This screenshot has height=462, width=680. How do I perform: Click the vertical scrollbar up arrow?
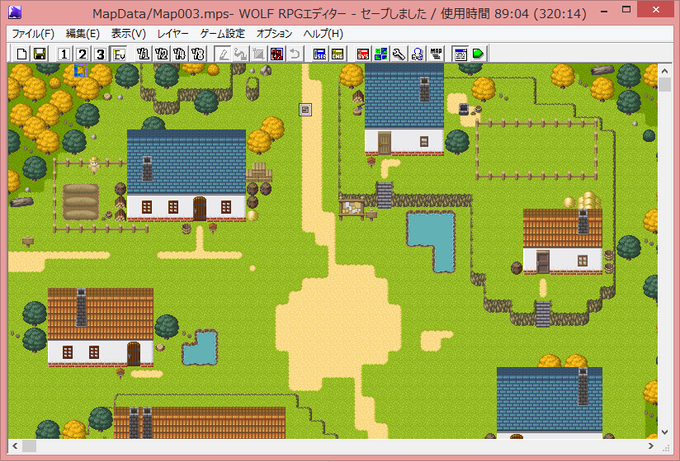pyautogui.click(x=665, y=70)
